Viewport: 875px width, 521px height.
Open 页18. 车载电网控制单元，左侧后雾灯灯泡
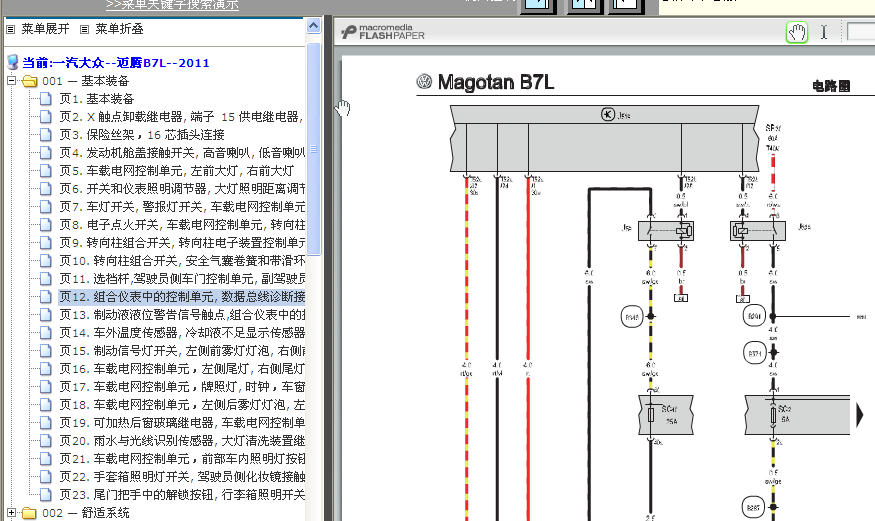pyautogui.click(x=182, y=404)
